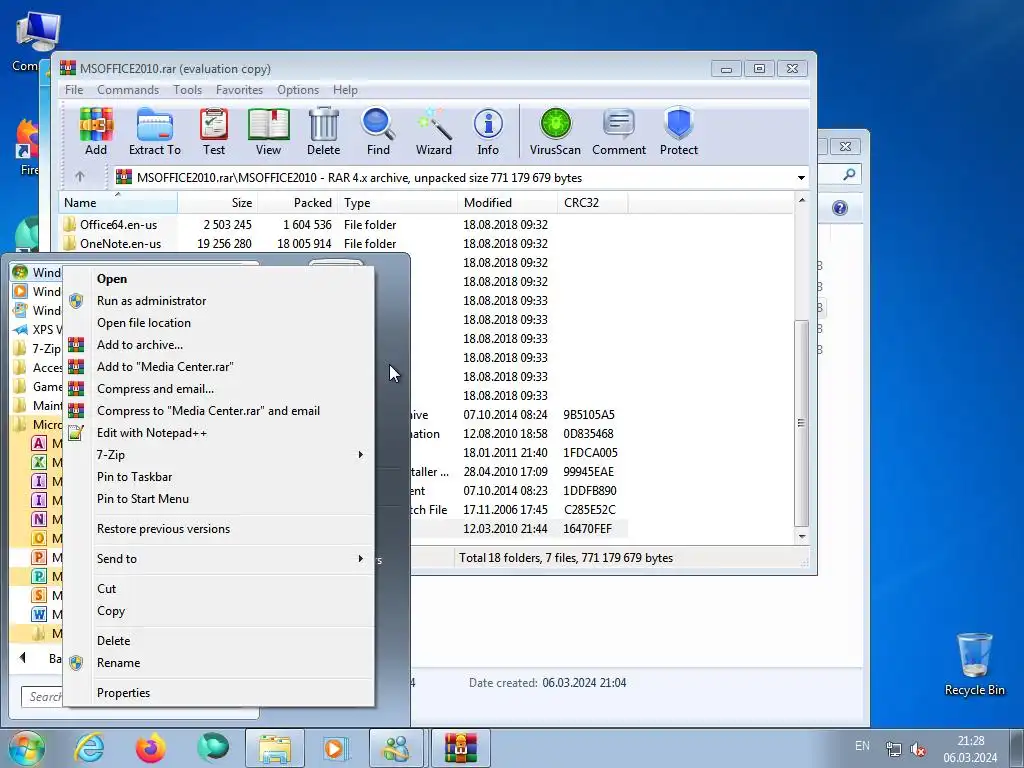The height and width of the screenshot is (768, 1024).
Task: Click the Back arrow in Start menu
Action: [23, 658]
